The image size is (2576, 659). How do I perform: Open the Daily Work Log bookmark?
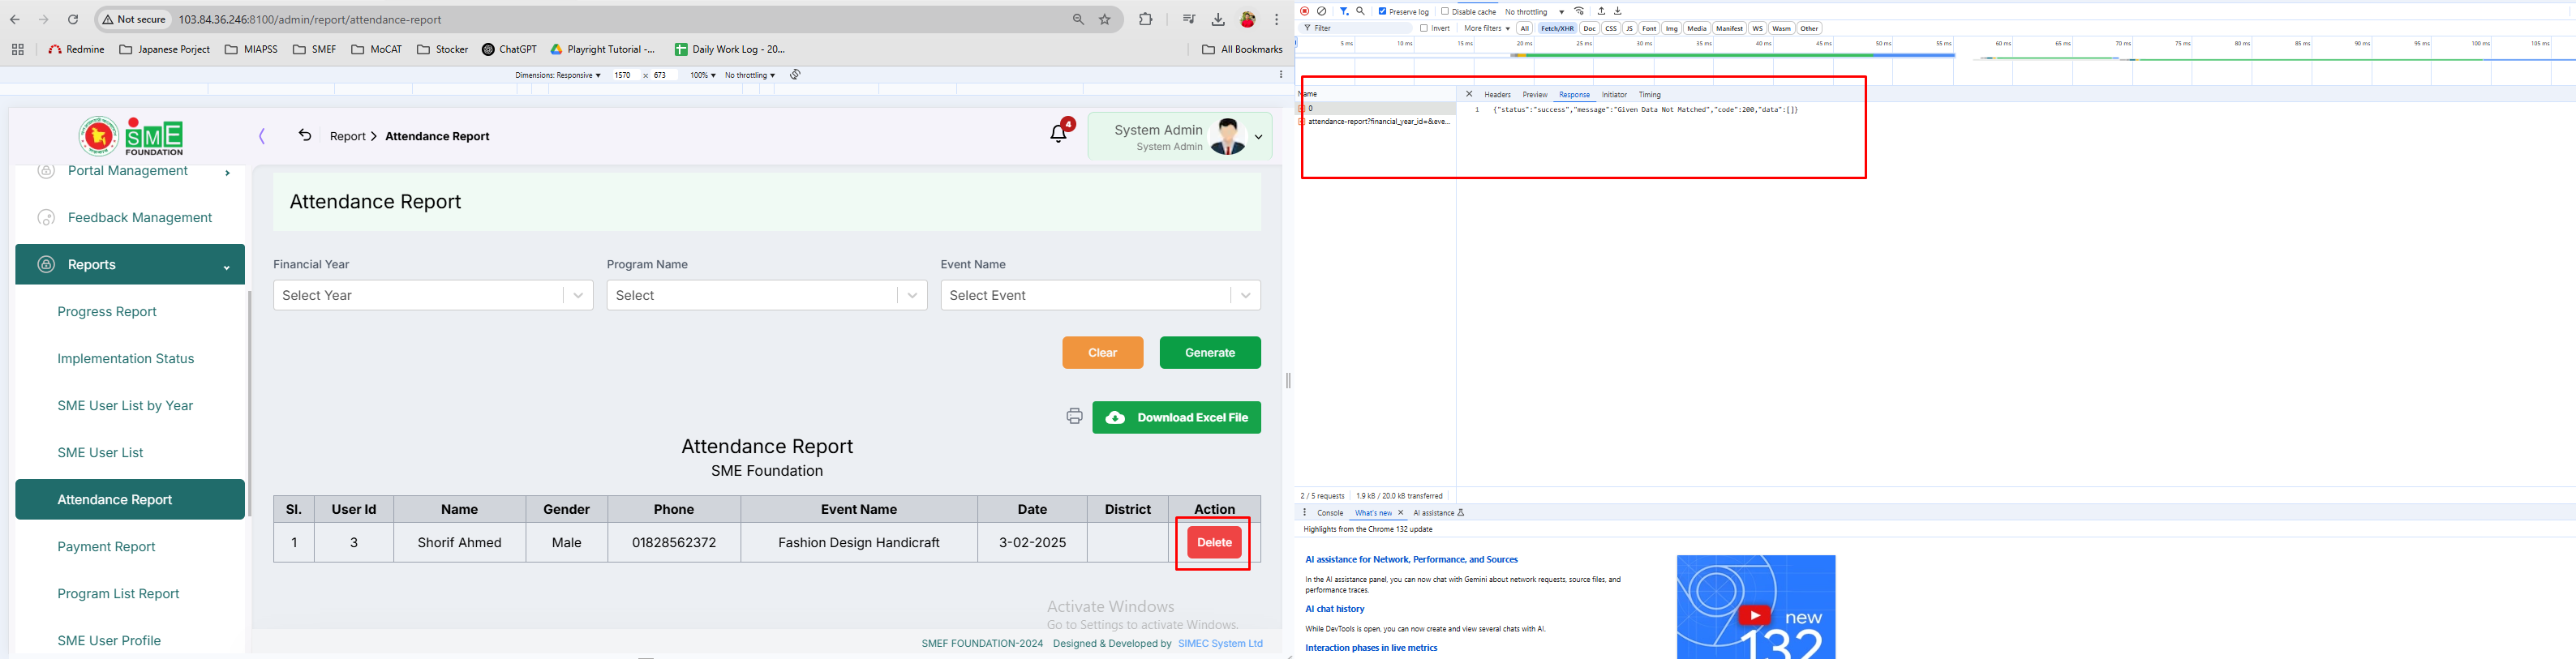click(x=730, y=49)
